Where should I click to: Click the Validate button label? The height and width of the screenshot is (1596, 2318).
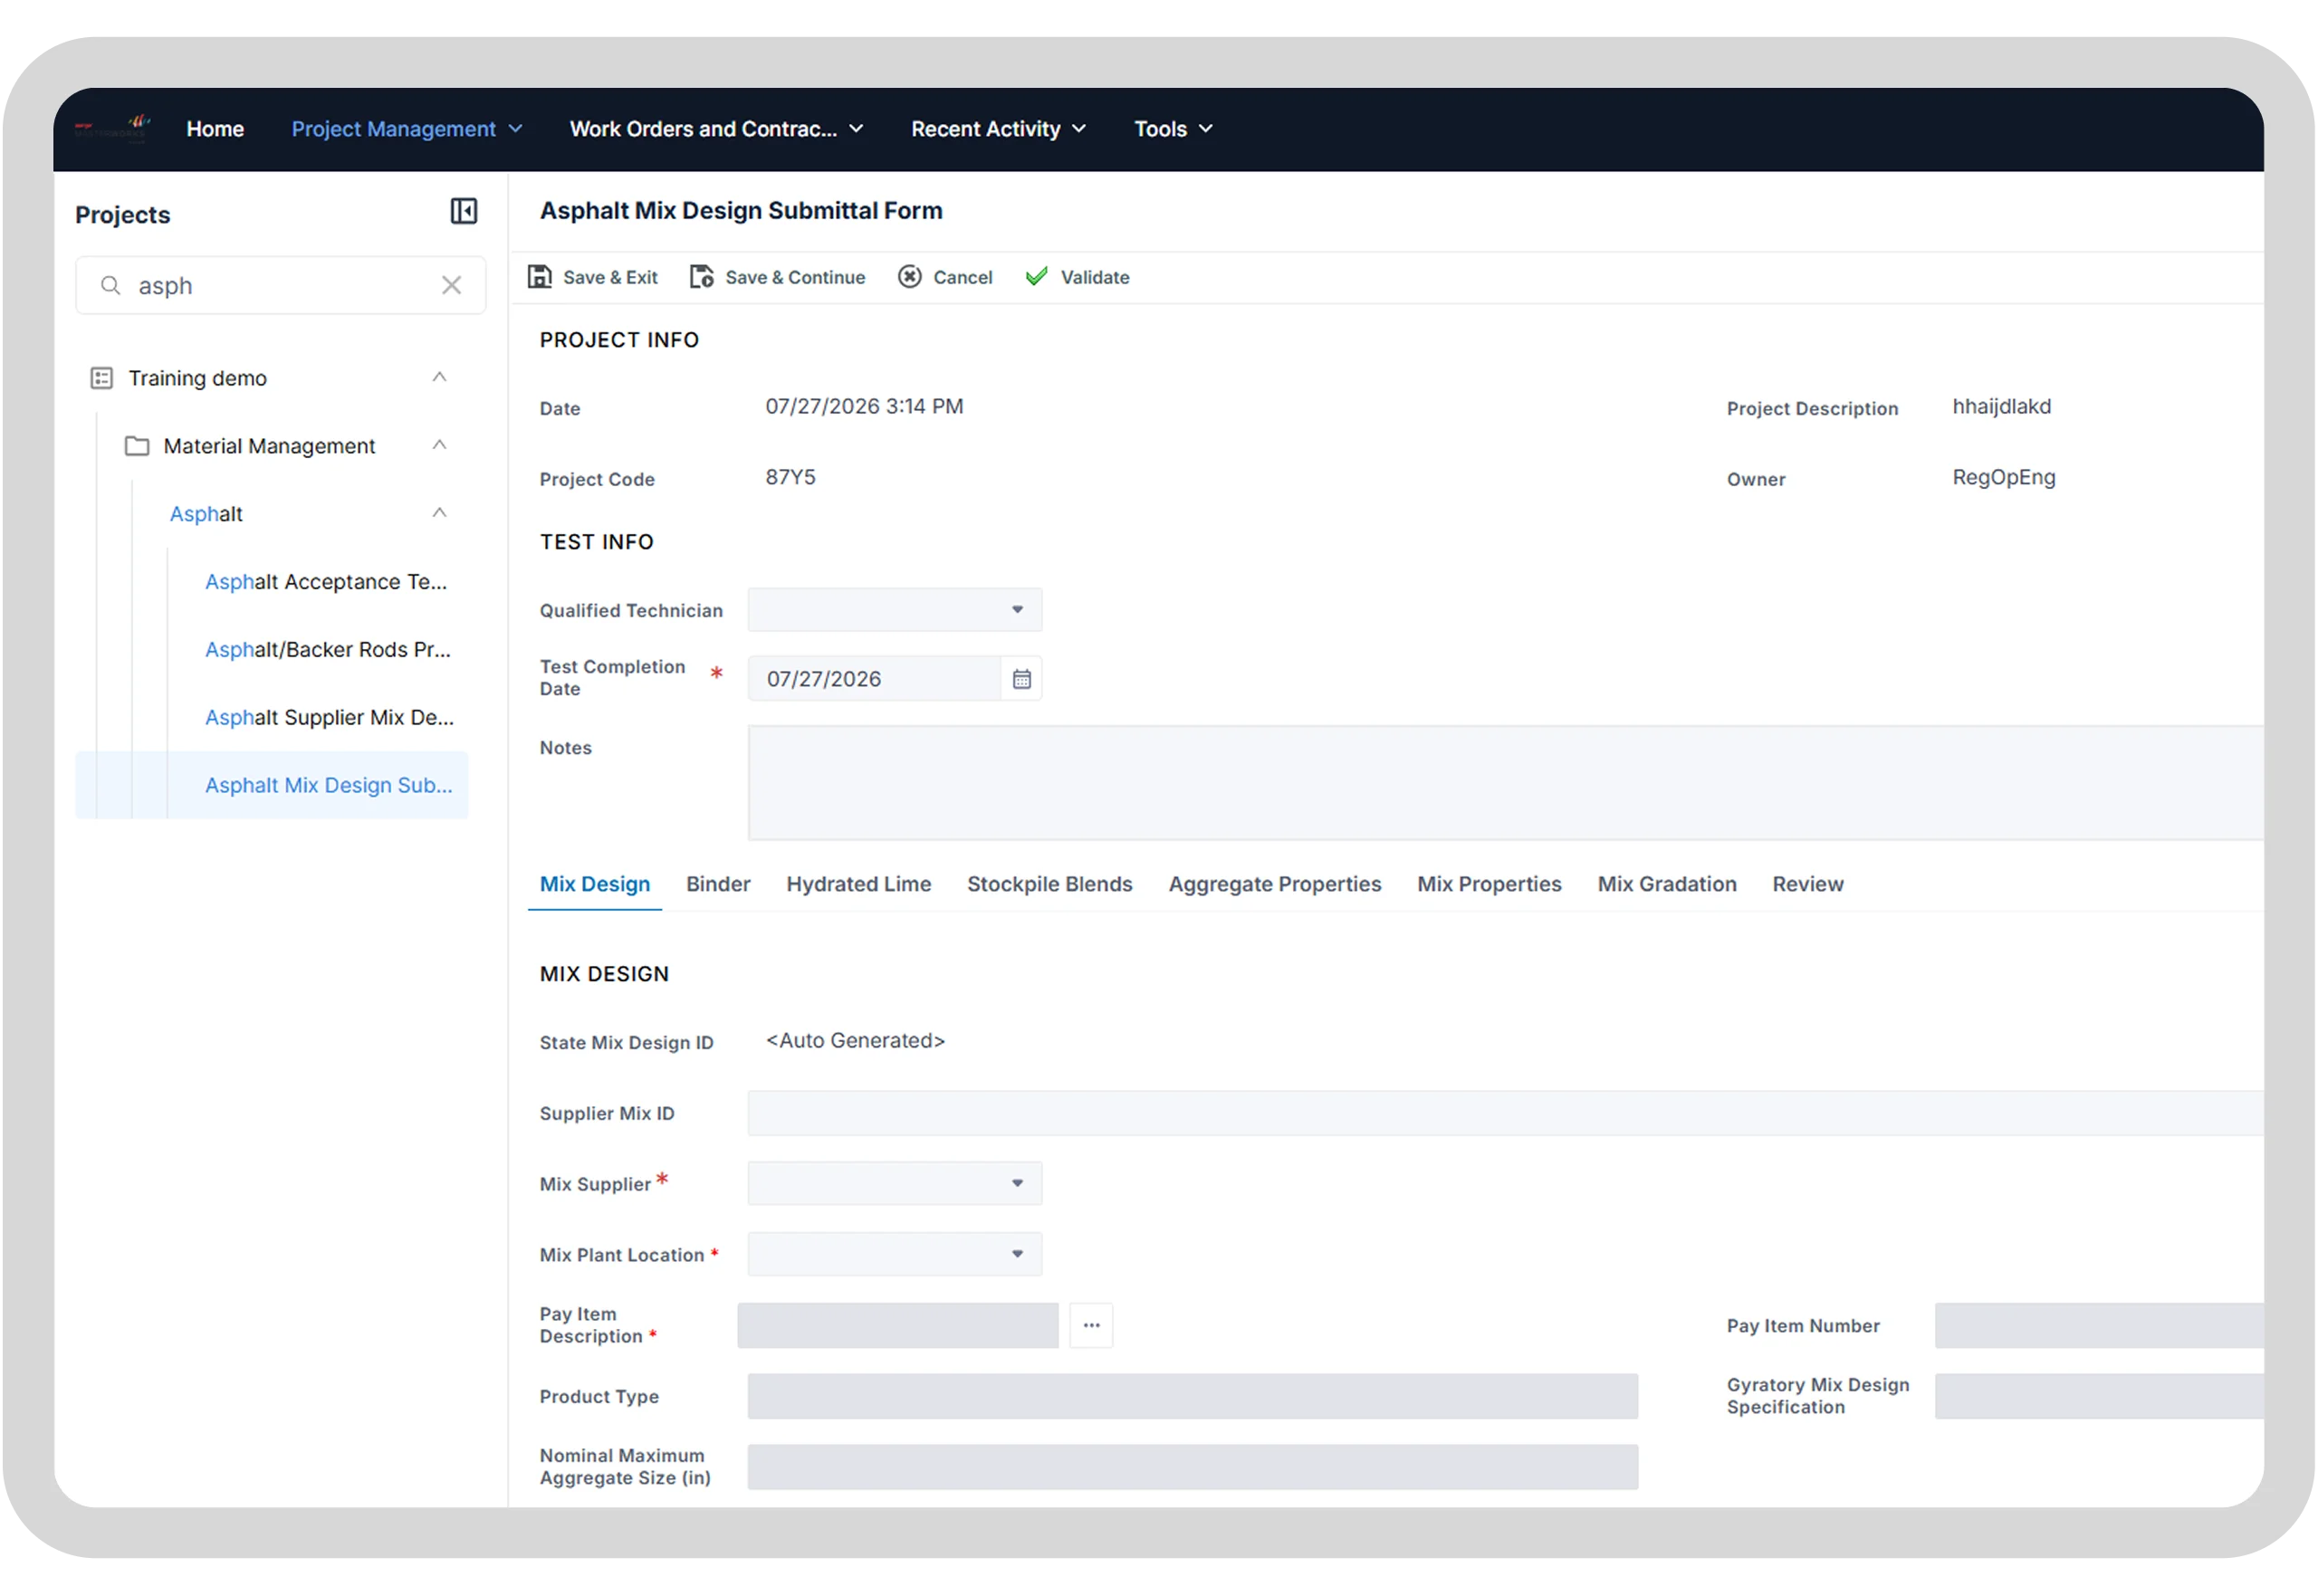pos(1094,278)
